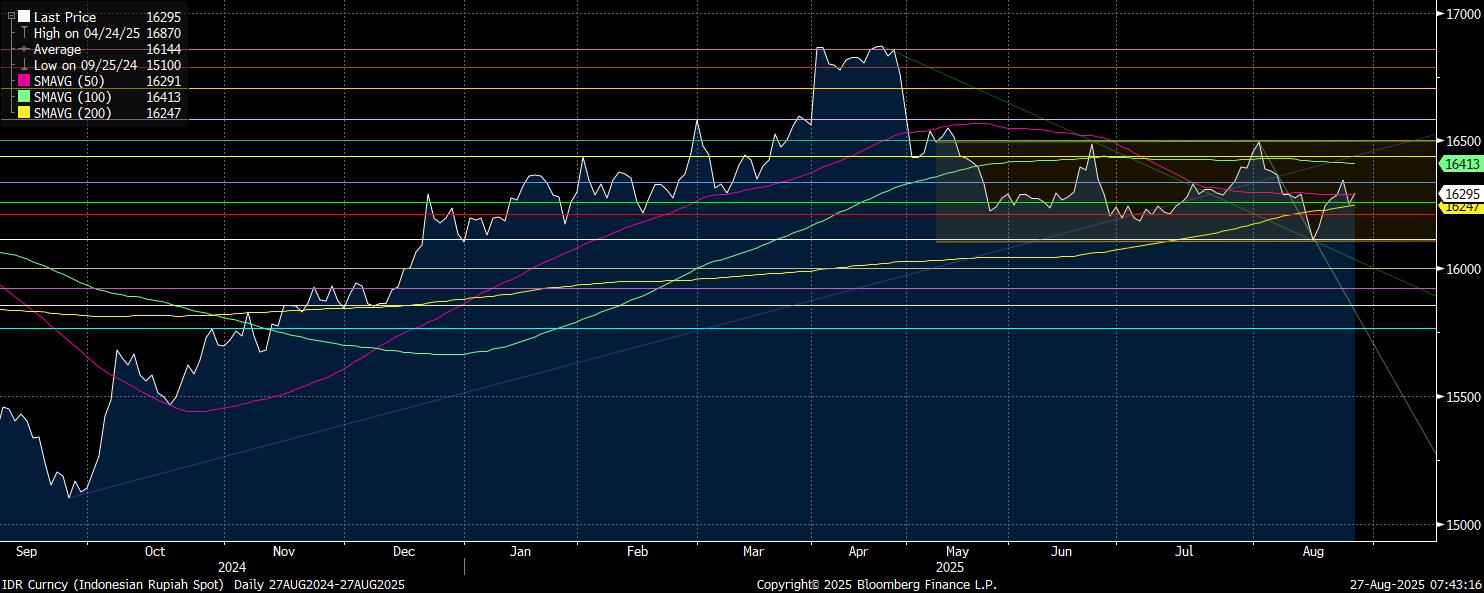Select the High on 04/24/25 marker icon
1484x593 pixels.
tap(24, 33)
